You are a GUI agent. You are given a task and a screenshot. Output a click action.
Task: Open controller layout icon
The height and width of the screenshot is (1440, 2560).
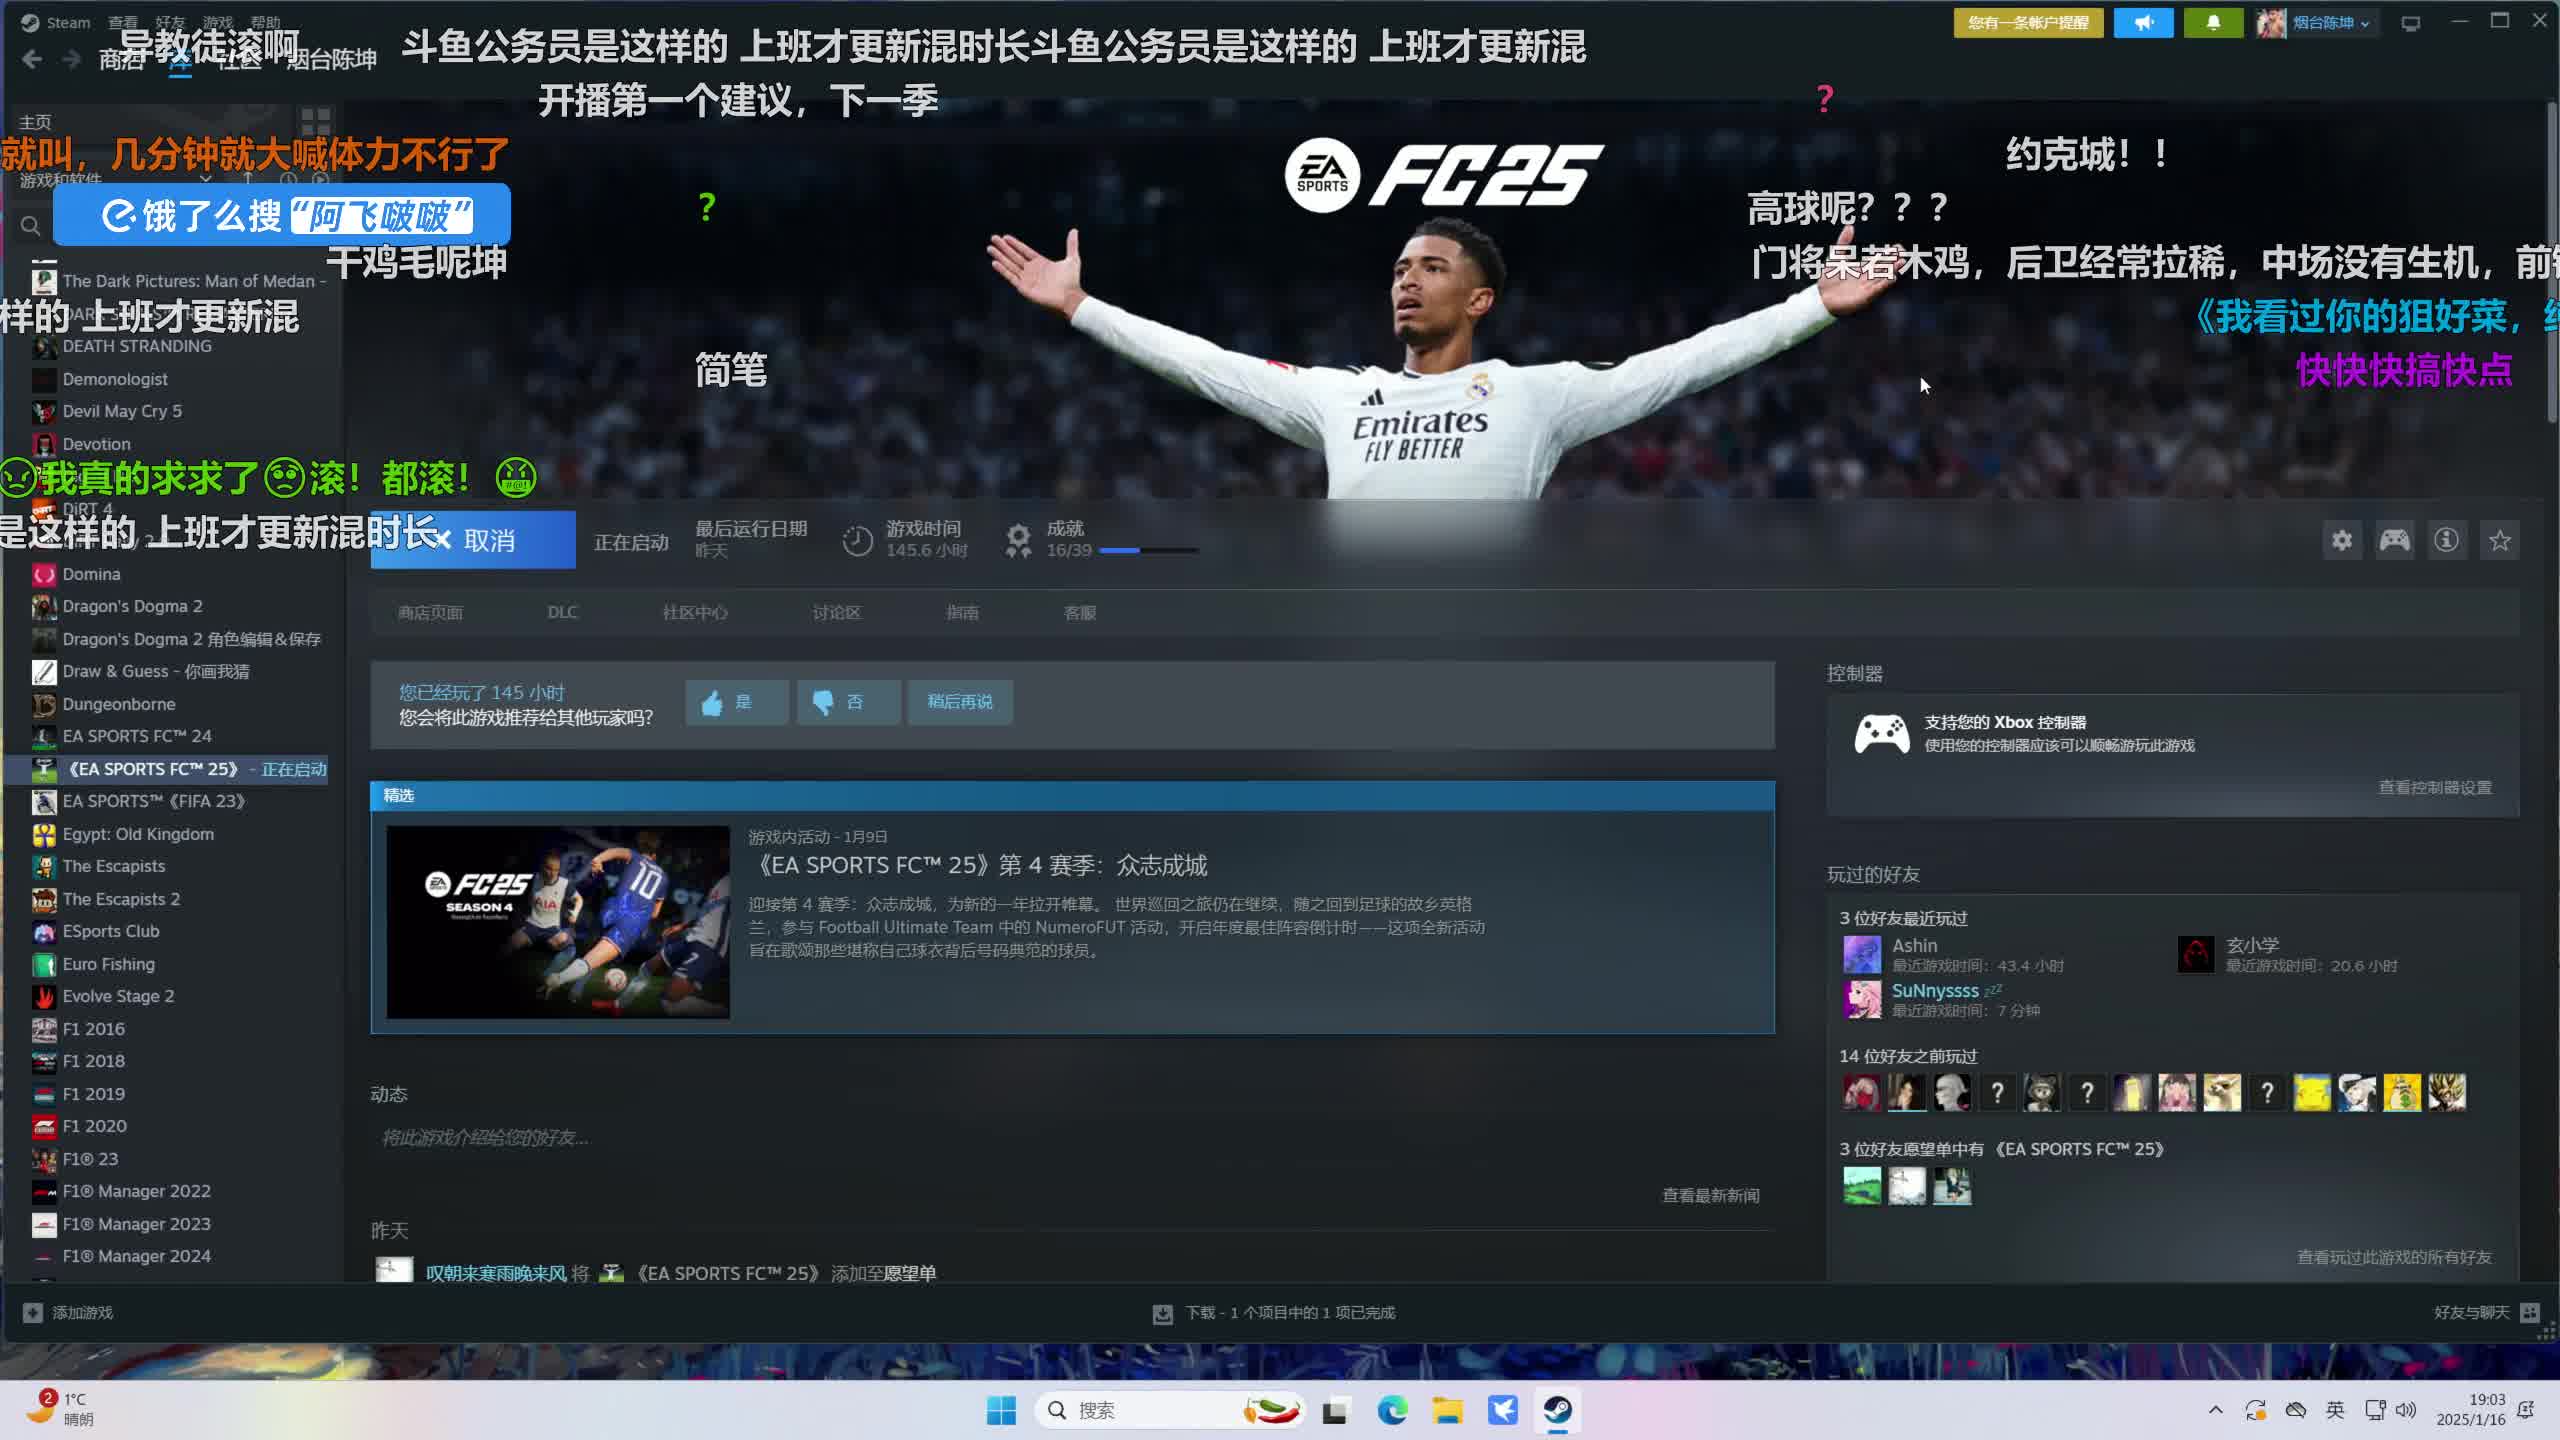pos(2394,541)
